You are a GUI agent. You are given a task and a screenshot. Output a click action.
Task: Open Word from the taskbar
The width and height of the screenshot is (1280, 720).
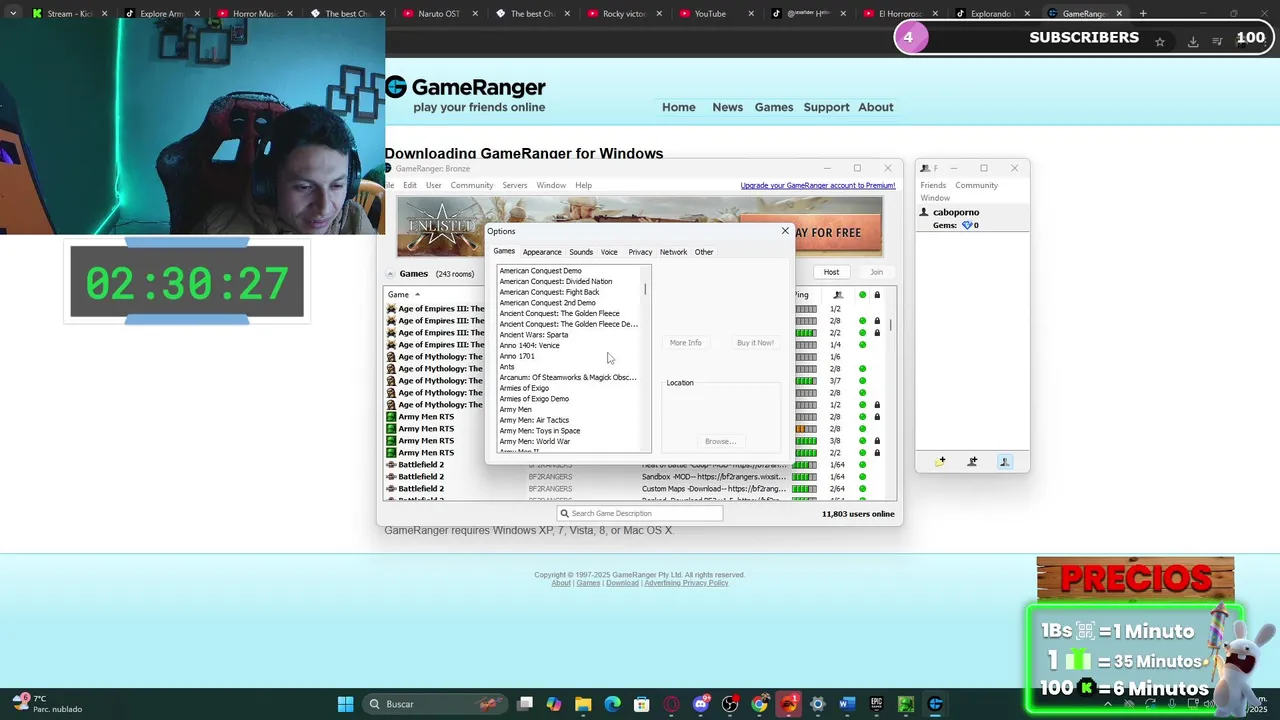point(847,704)
